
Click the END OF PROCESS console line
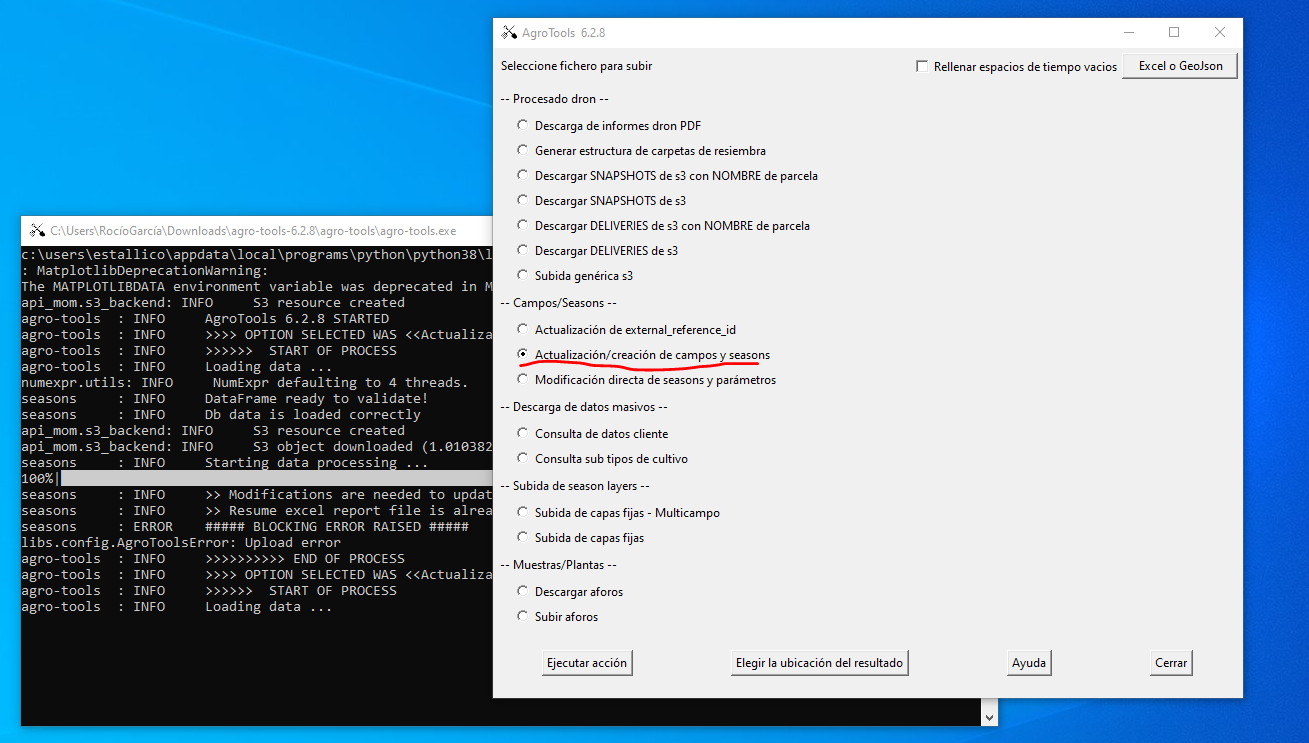213,559
